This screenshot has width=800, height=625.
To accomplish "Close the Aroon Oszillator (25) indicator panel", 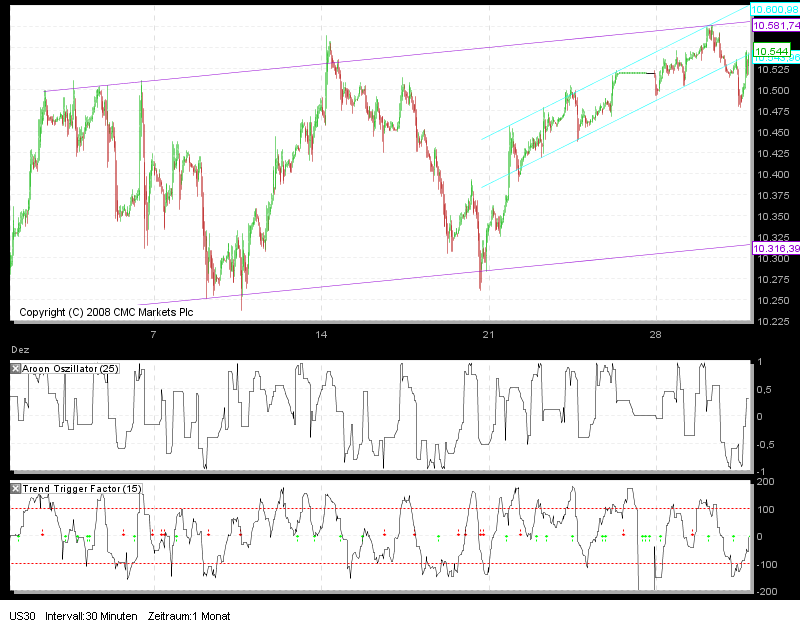I will (14, 367).
